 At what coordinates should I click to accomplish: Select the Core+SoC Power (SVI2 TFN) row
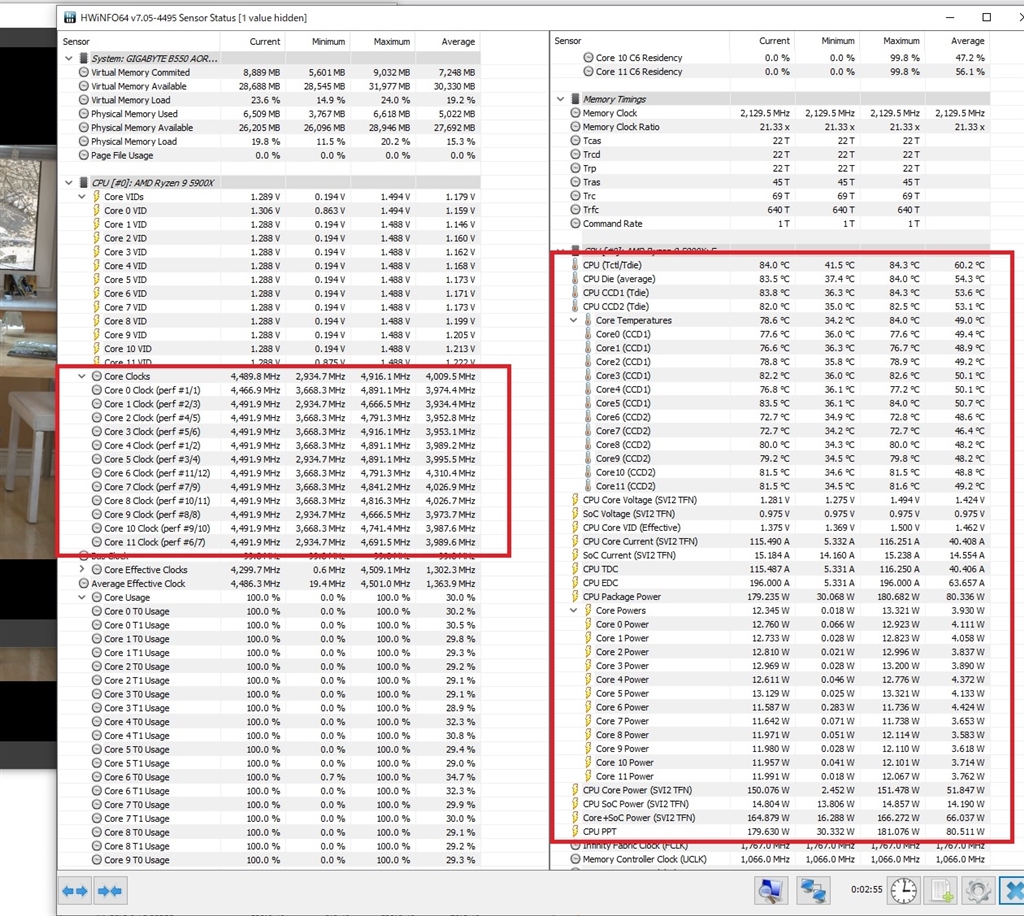tap(771, 817)
